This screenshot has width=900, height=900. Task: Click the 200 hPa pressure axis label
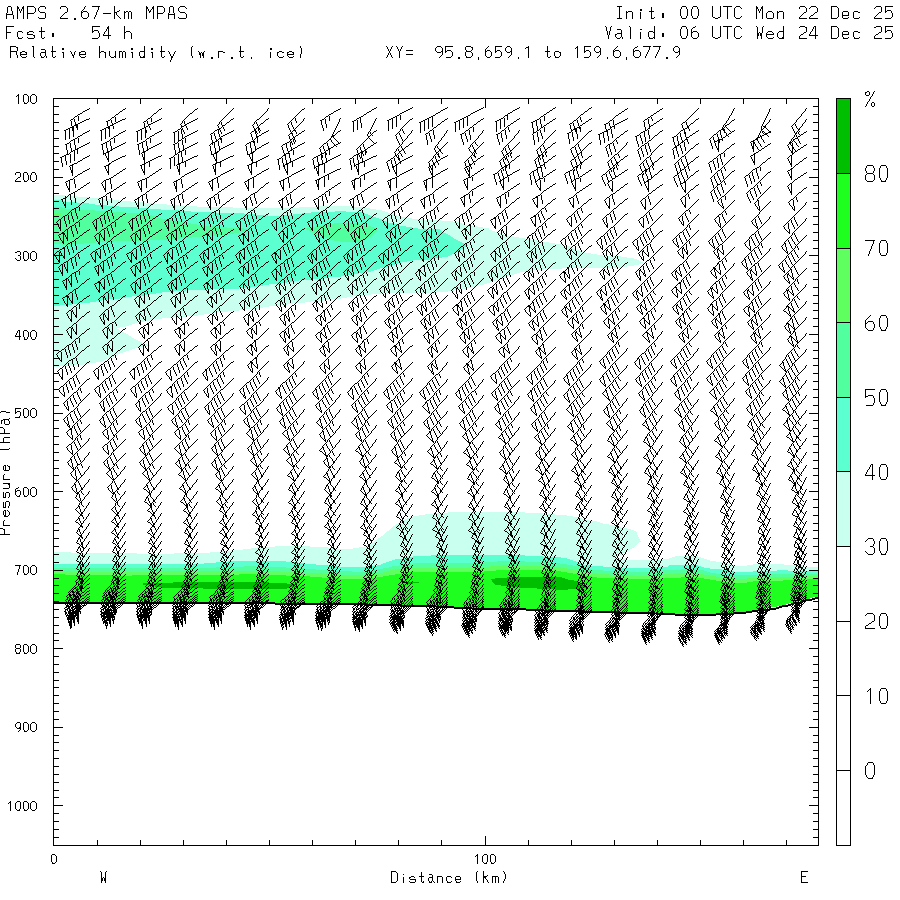coord(26,177)
